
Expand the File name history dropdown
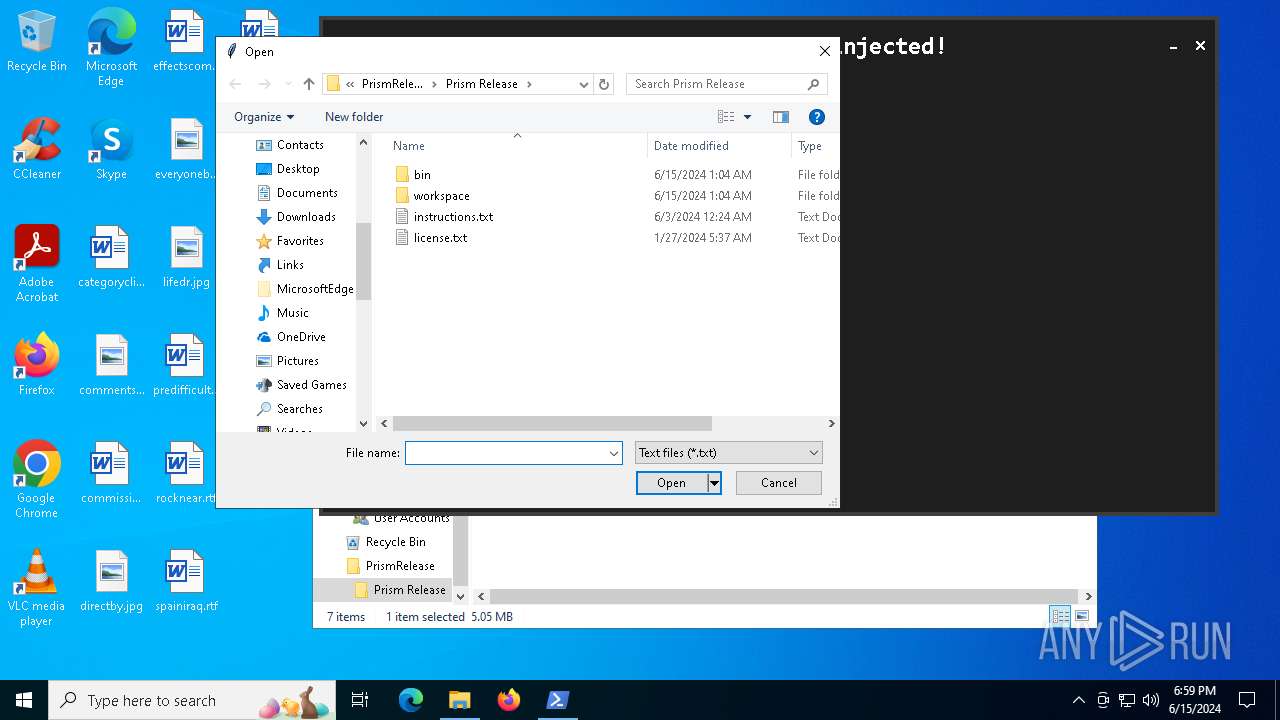614,453
